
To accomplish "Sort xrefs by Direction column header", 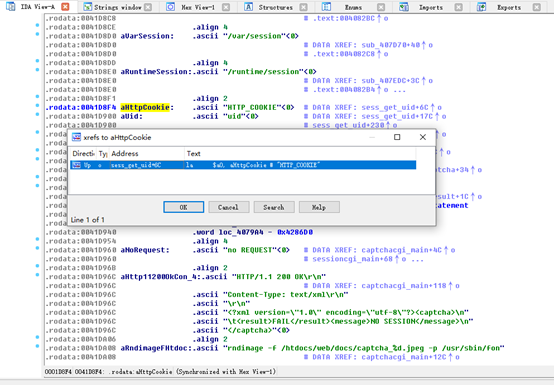I will 83,153.
